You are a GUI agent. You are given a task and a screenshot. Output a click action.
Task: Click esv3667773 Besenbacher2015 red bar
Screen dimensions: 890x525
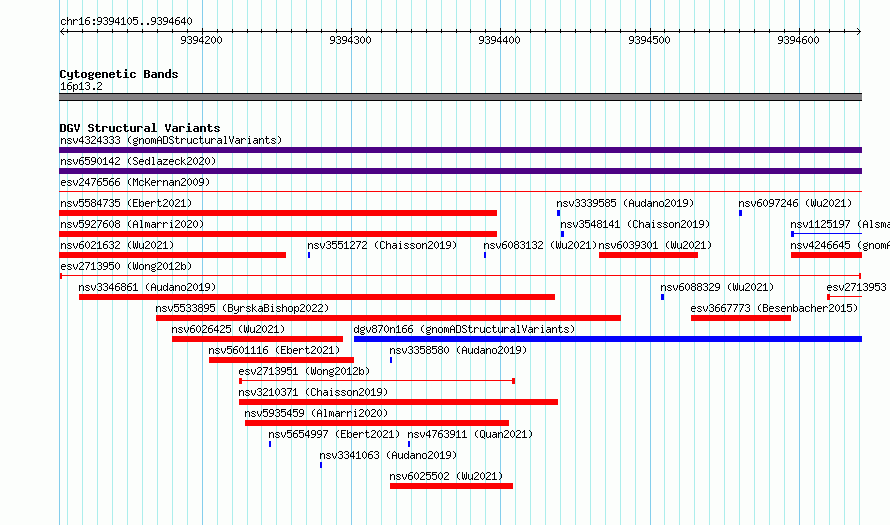pyautogui.click(x=741, y=318)
